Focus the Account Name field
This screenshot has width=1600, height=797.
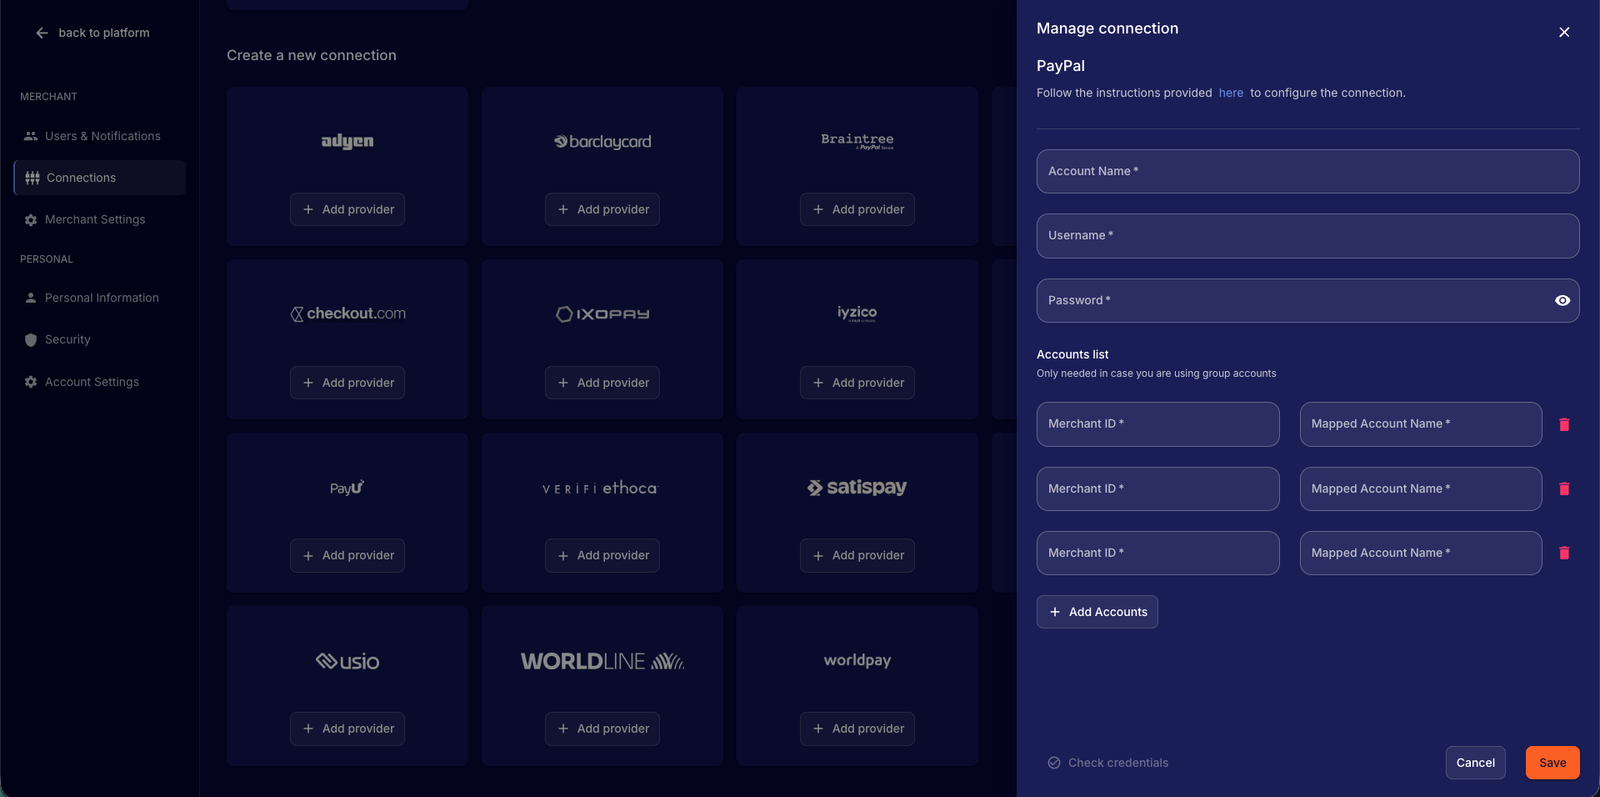tap(1308, 172)
